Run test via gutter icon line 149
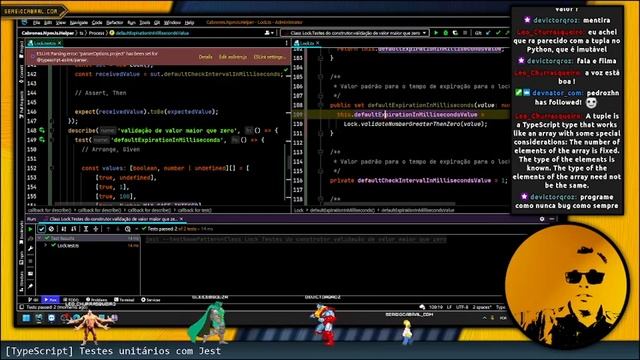This screenshot has height=360, width=640. point(42,140)
